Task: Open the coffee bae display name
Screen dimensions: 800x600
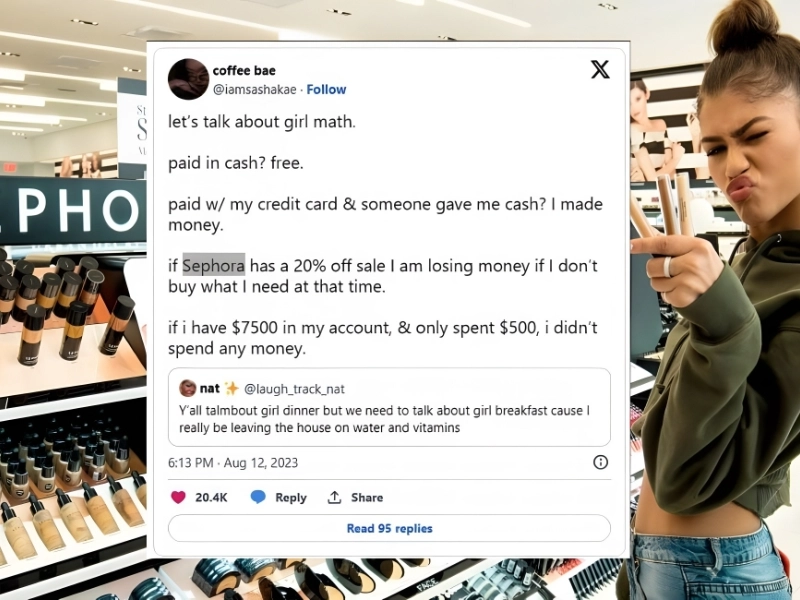Action: point(244,70)
